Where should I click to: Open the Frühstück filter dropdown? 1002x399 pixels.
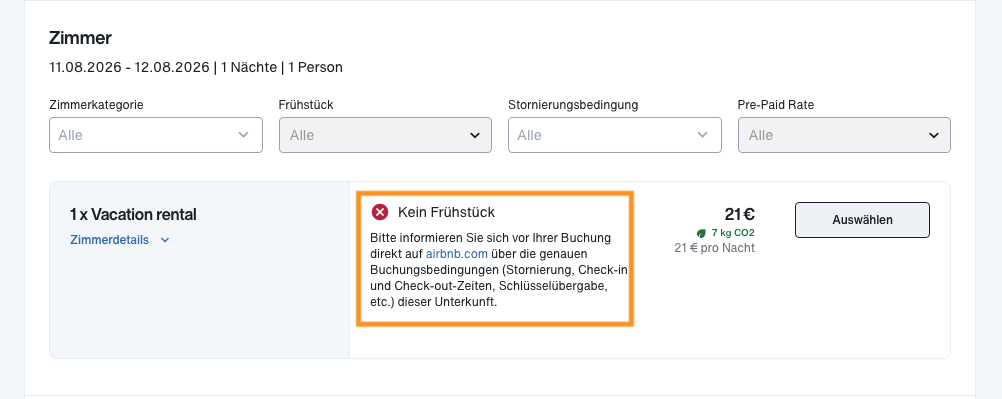[x=385, y=135]
